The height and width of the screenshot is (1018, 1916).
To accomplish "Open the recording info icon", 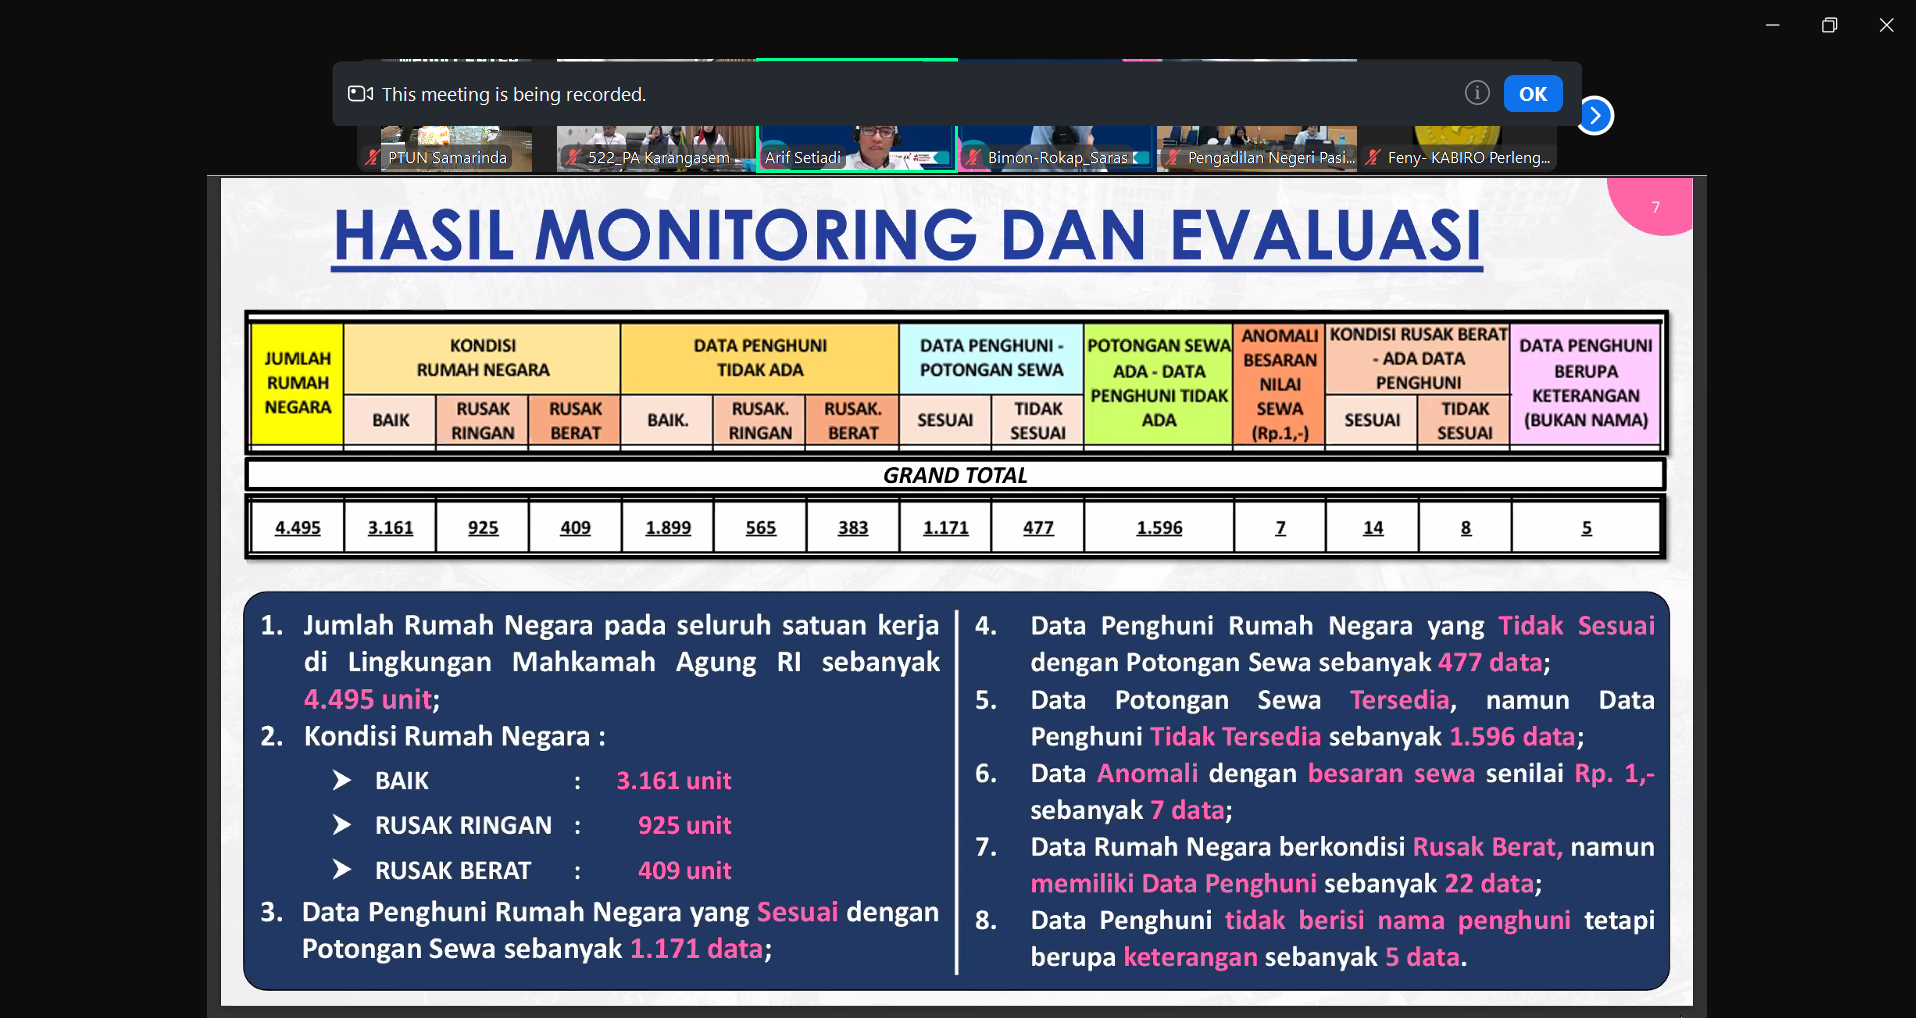I will click(1477, 93).
